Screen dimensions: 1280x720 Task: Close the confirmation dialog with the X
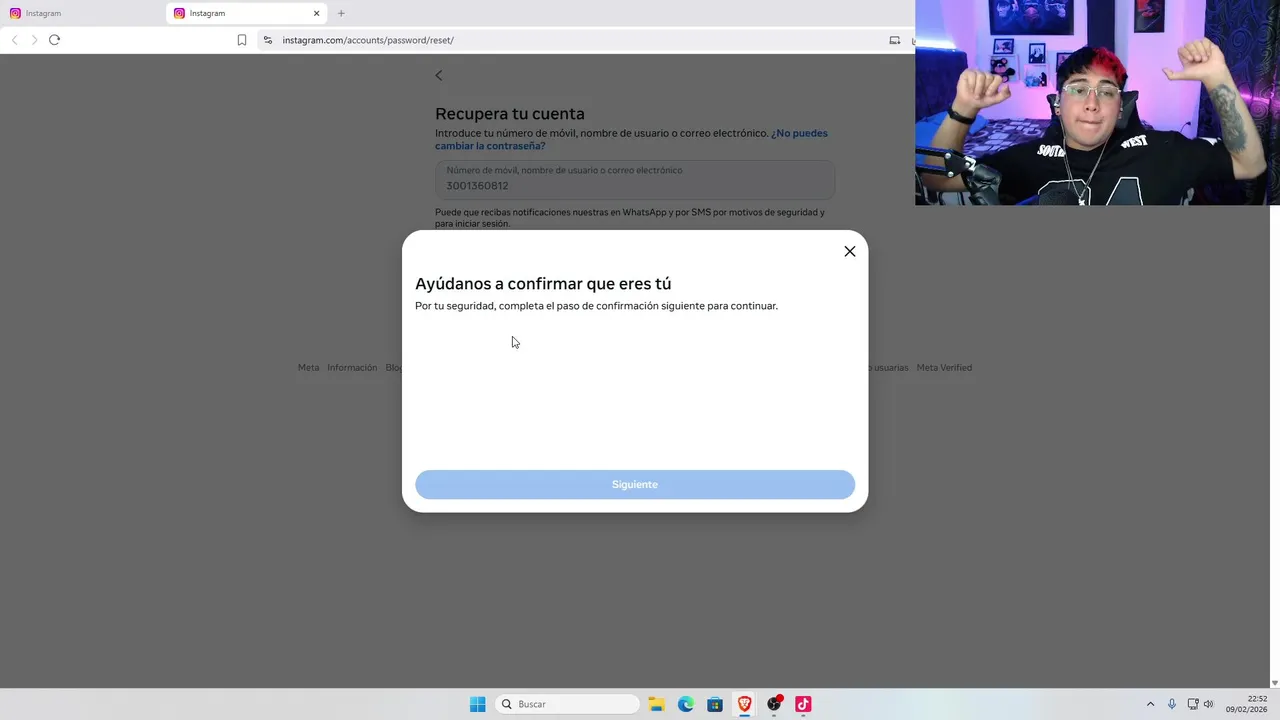pos(850,252)
